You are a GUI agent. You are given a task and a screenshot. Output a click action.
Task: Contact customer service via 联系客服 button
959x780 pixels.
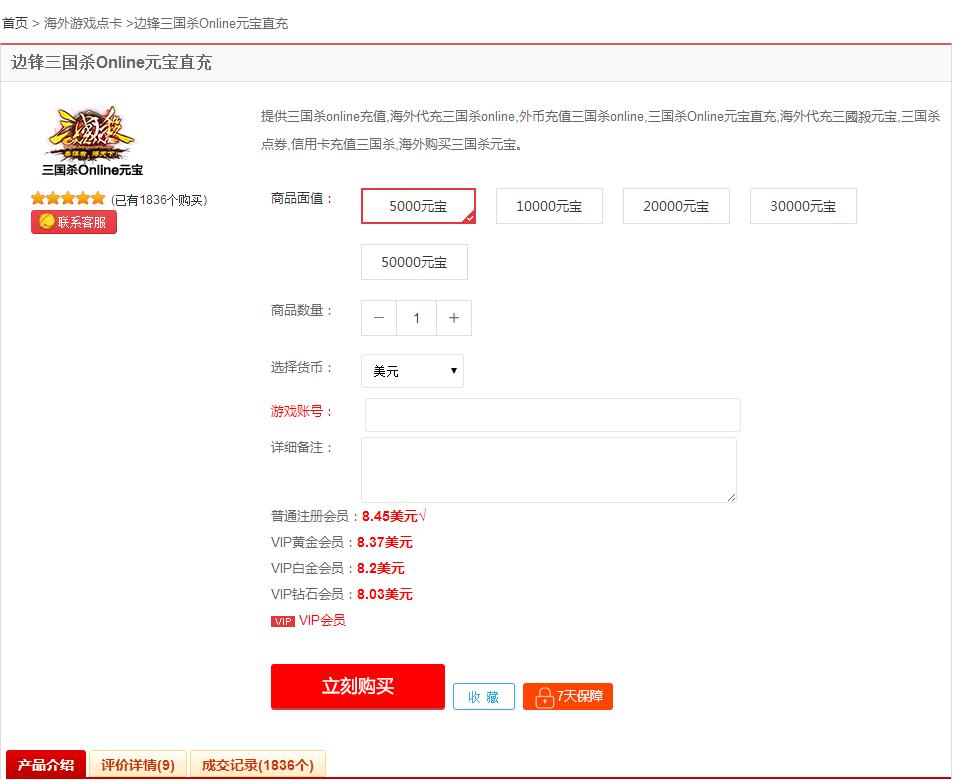(74, 222)
